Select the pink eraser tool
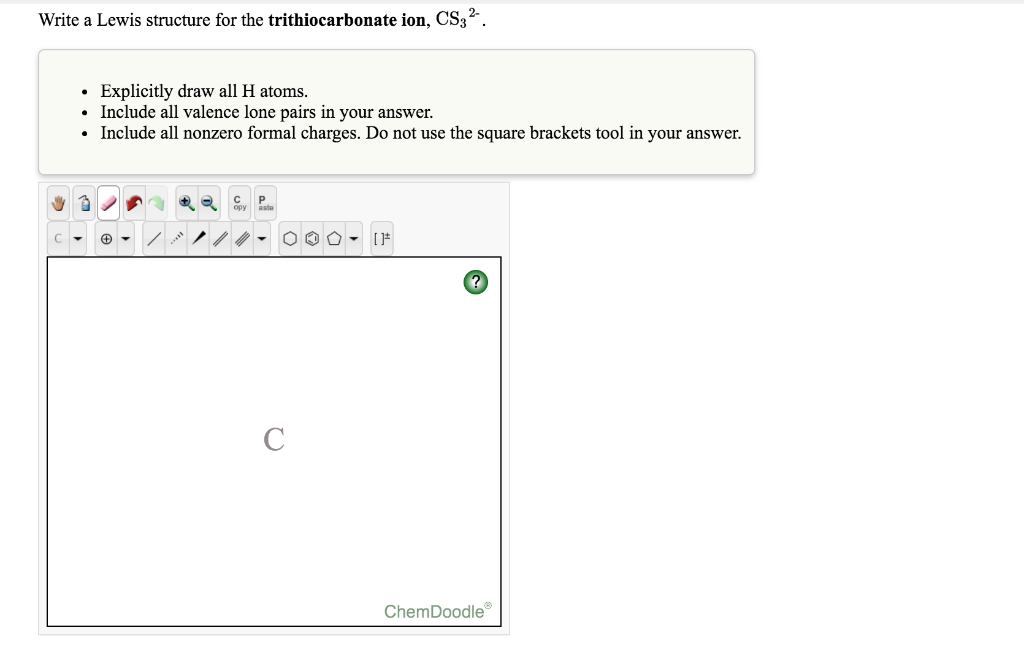 point(109,203)
